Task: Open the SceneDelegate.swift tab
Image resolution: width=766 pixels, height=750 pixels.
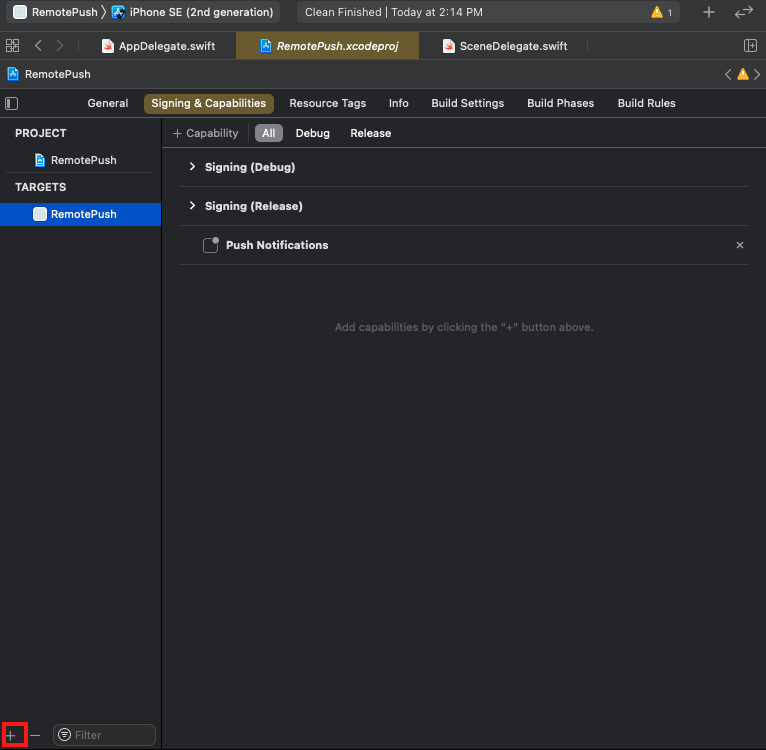Action: pyautogui.click(x=505, y=46)
